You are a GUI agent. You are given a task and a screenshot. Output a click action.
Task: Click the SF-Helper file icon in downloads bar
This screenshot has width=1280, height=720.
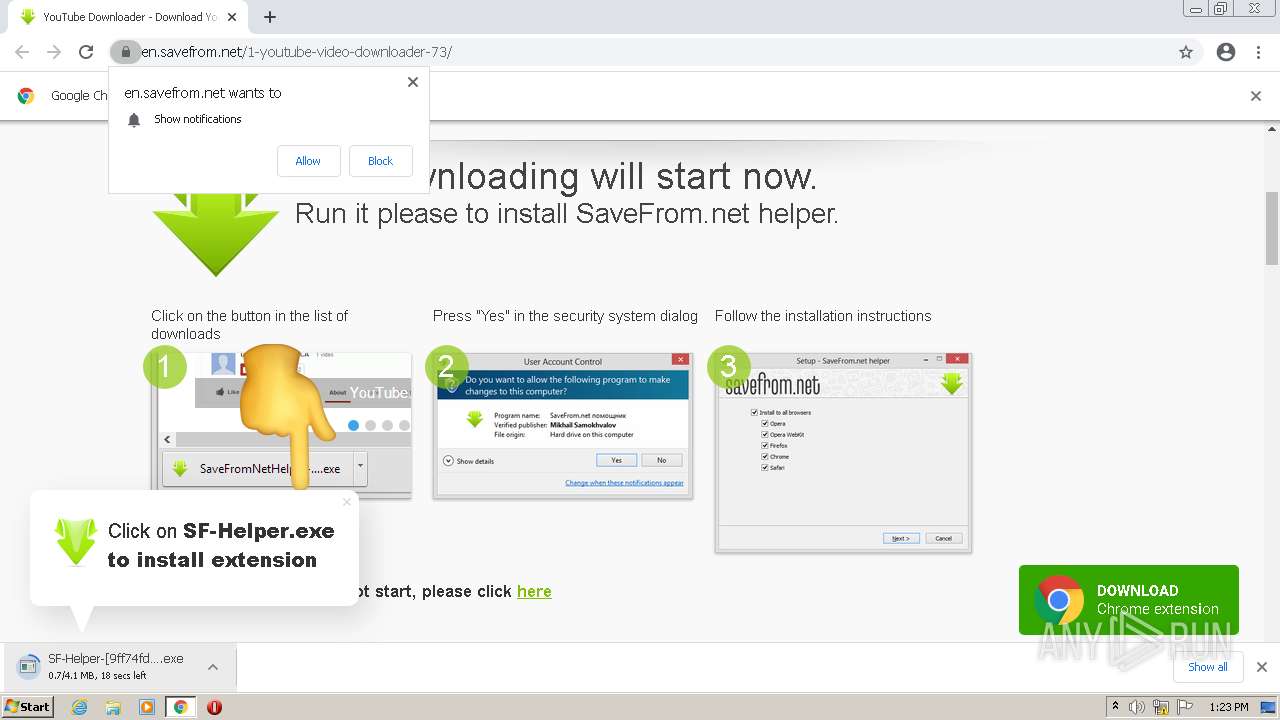tap(26, 666)
